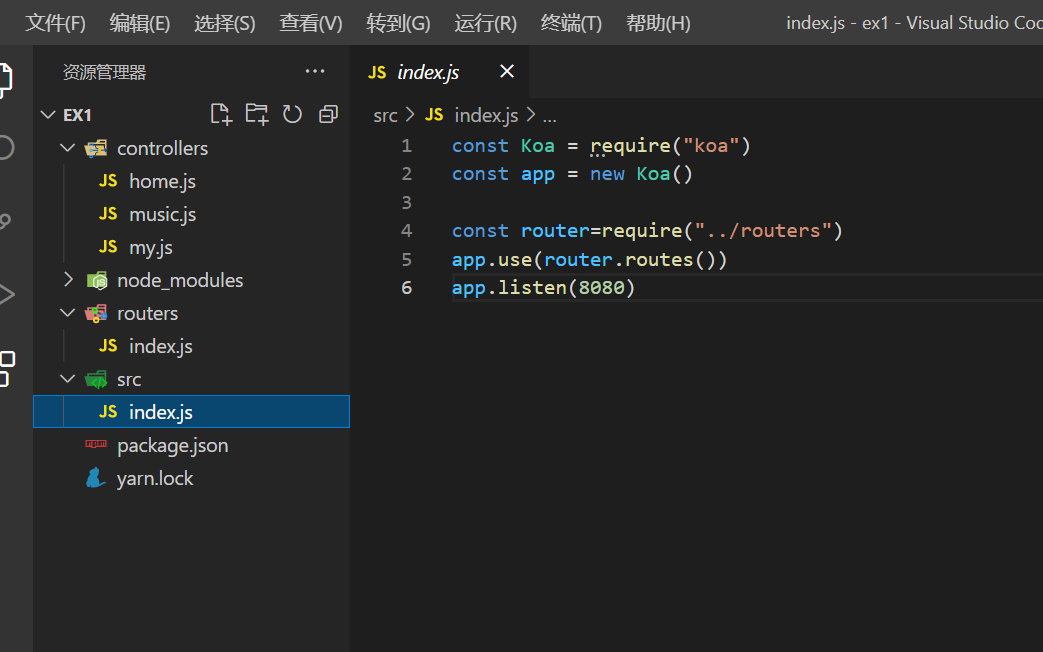Place cursor on line 6 app.listen(8080)
The image size is (1043, 652).
pyautogui.click(x=543, y=287)
